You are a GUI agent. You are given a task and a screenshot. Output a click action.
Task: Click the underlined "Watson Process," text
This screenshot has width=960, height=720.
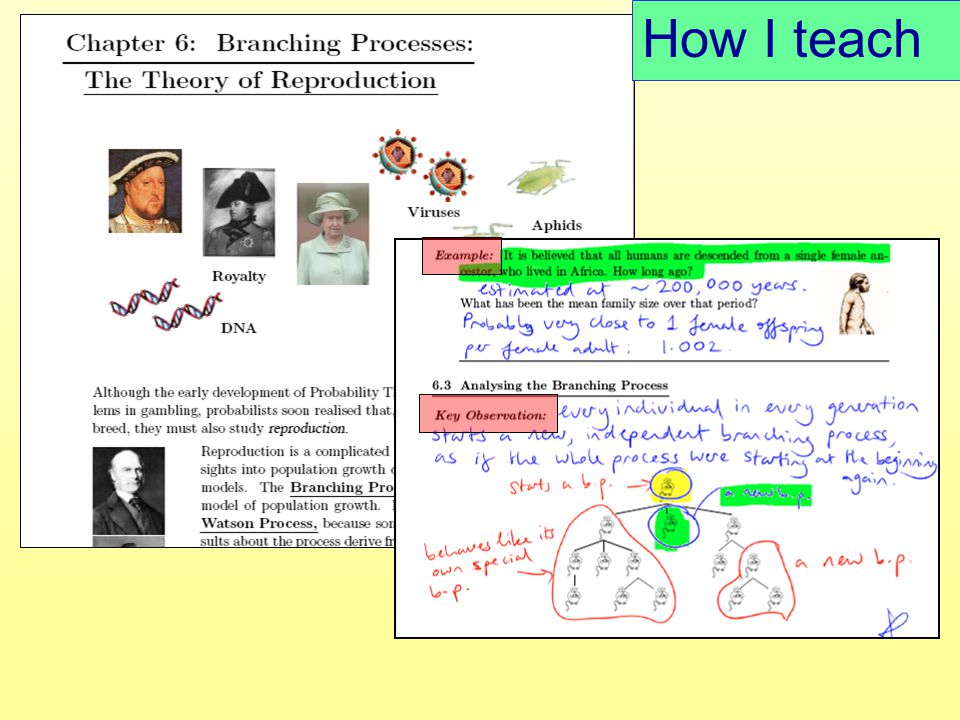click(259, 523)
